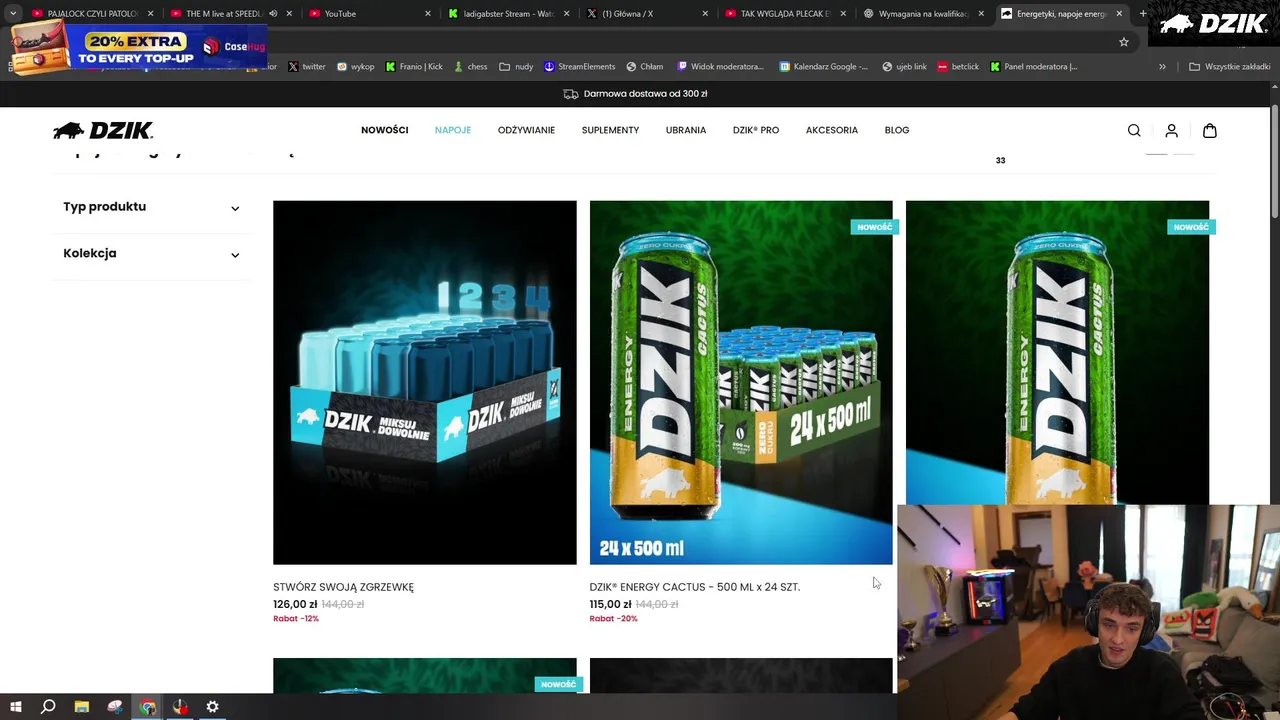The height and width of the screenshot is (720, 1280).
Task: Open the NOWOŚCI menu
Action: tap(385, 130)
